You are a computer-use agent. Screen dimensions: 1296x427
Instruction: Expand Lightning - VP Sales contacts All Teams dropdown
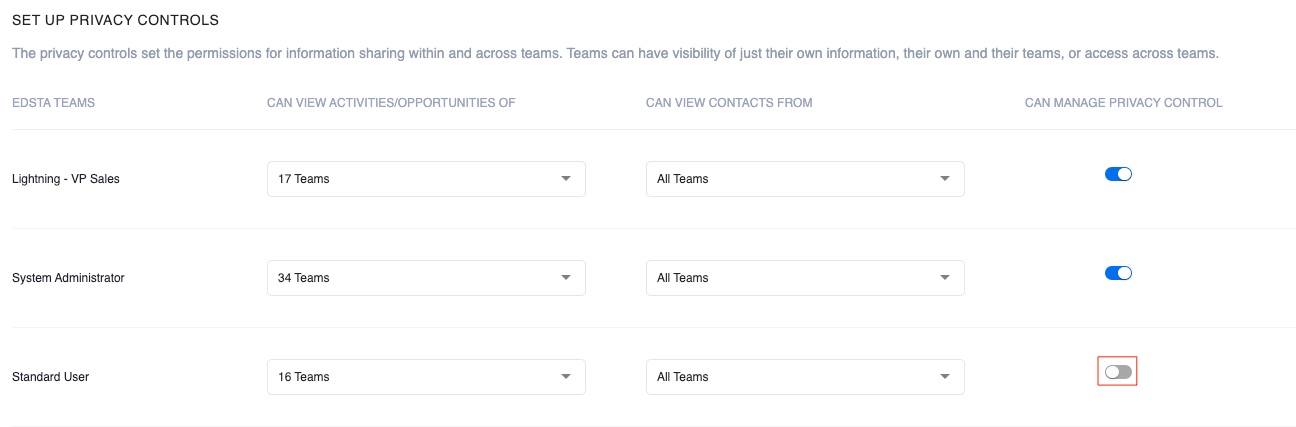pyautogui.click(x=804, y=179)
